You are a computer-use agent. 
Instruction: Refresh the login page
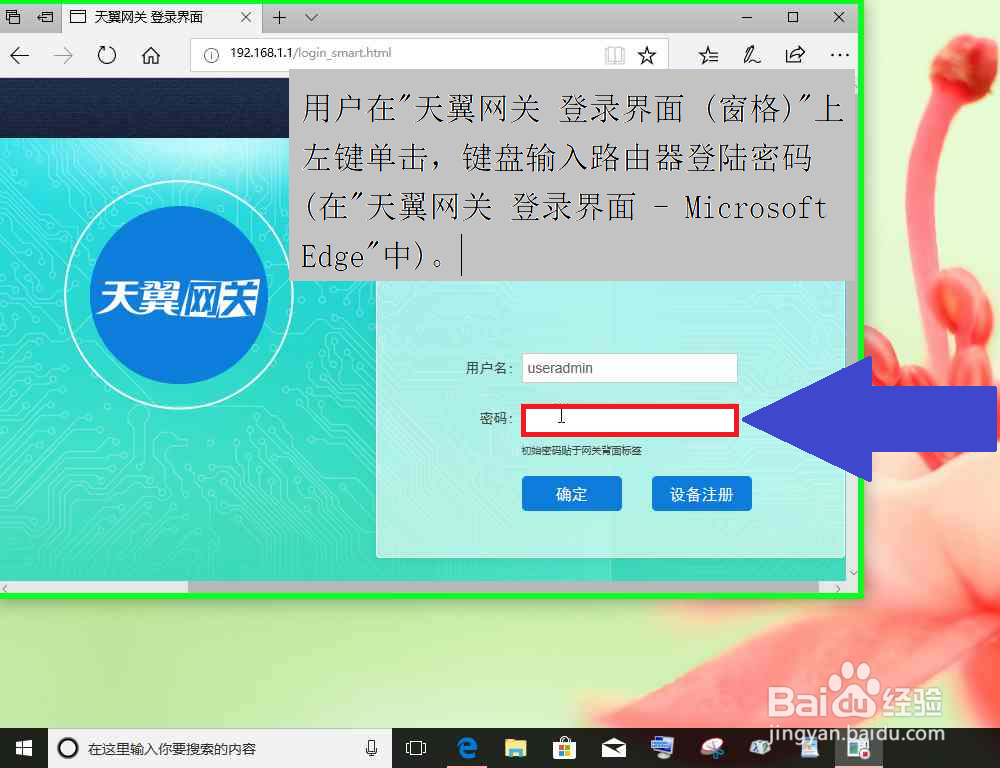[x=107, y=55]
